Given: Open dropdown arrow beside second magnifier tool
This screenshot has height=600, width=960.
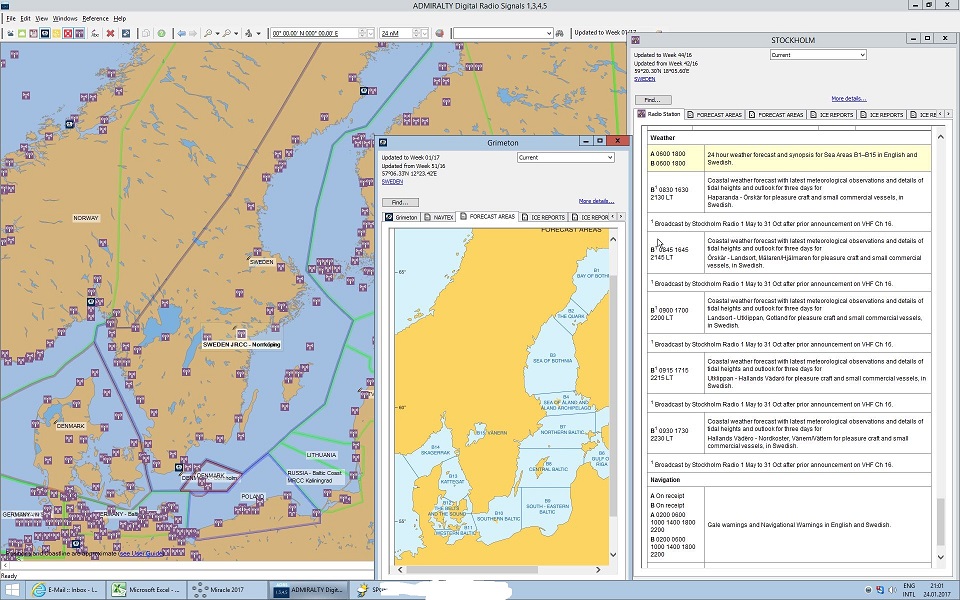Looking at the screenshot, I should [x=236, y=34].
